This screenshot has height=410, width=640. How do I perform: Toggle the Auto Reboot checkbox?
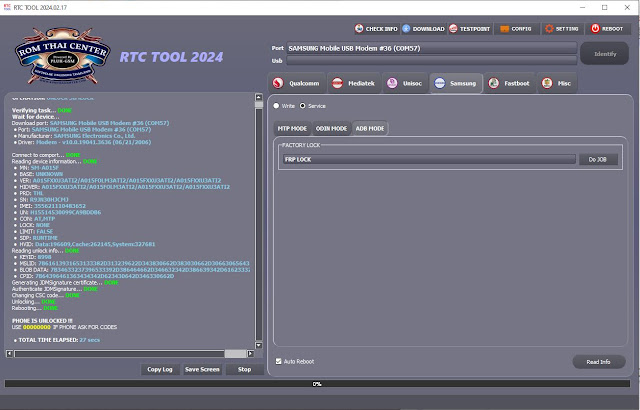278,361
